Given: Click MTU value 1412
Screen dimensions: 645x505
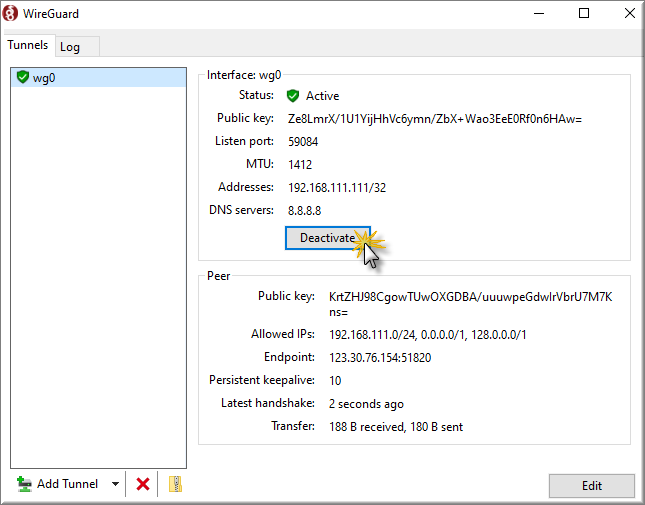Looking at the screenshot, I should 300,164.
